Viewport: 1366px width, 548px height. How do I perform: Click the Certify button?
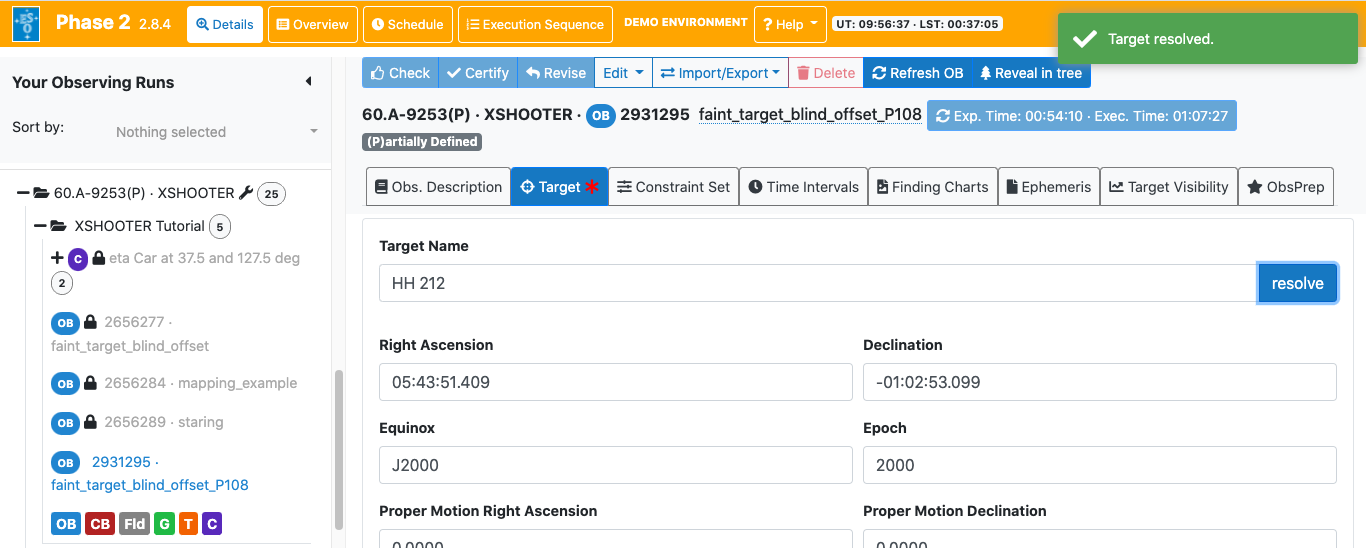[477, 73]
